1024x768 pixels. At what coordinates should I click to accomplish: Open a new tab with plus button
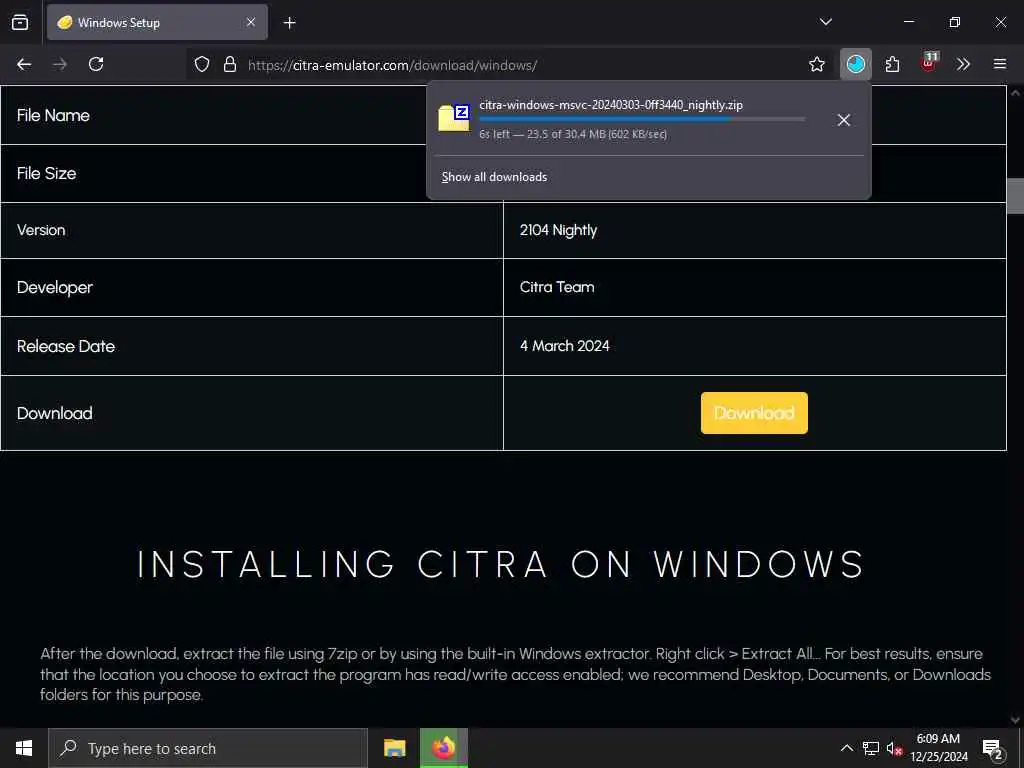[x=290, y=23]
